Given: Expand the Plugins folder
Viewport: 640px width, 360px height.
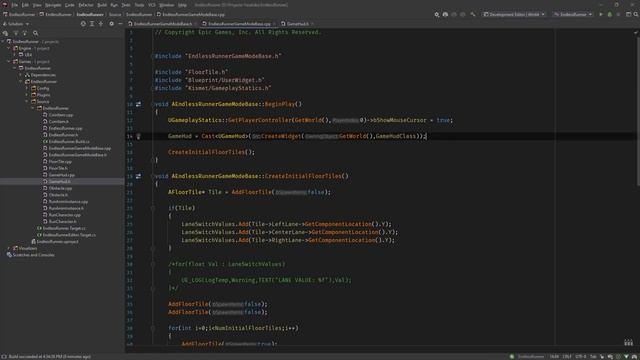Looking at the screenshot, I should [x=27, y=95].
